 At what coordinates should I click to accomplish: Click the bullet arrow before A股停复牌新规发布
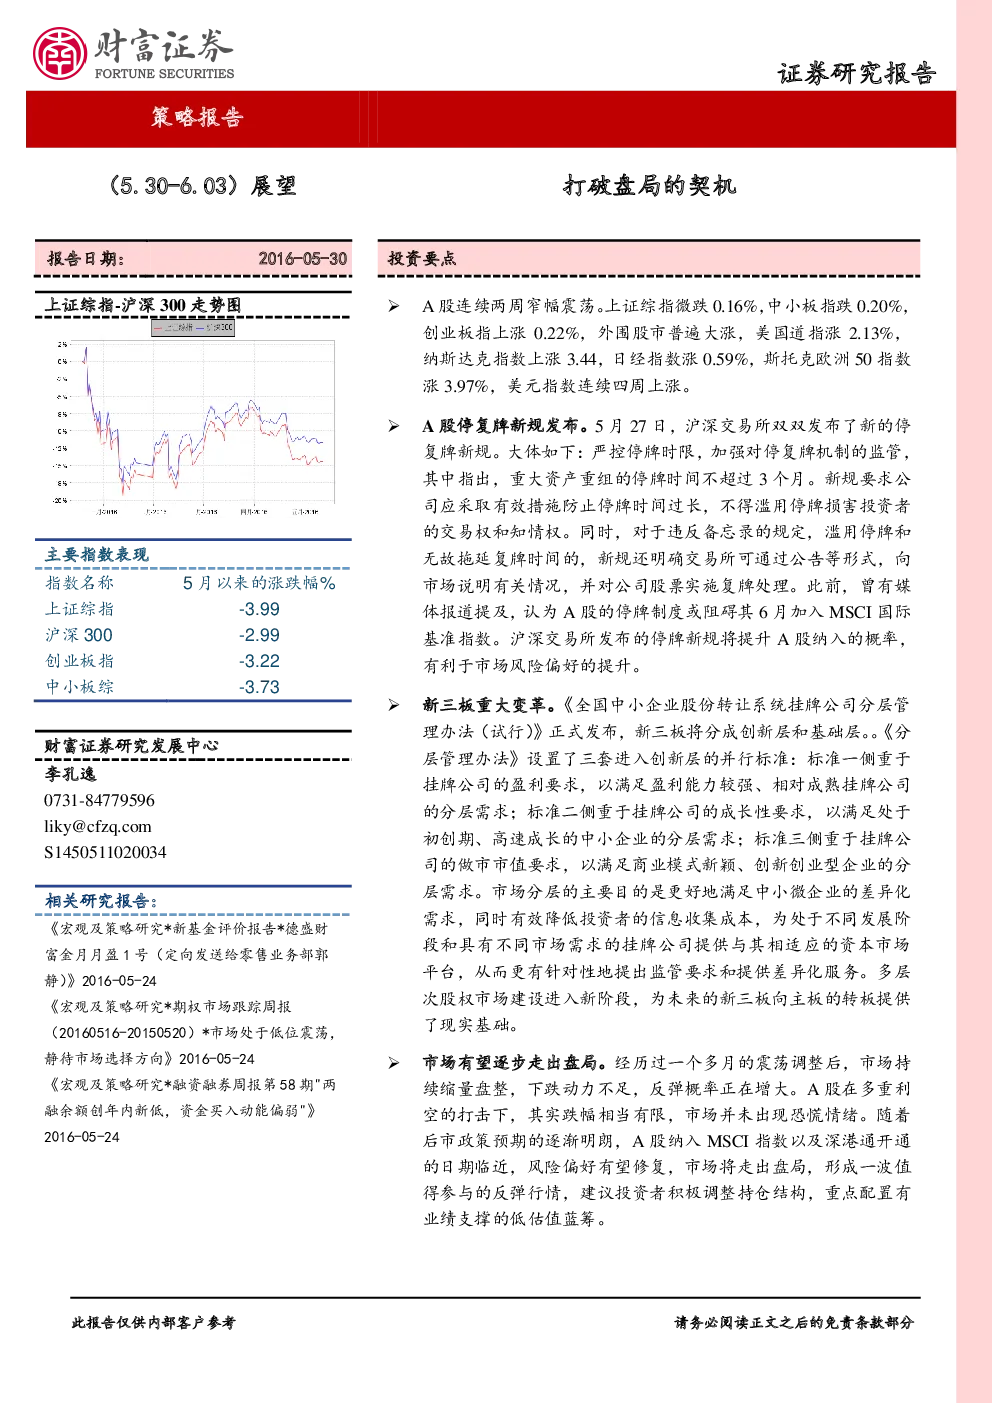pos(395,426)
